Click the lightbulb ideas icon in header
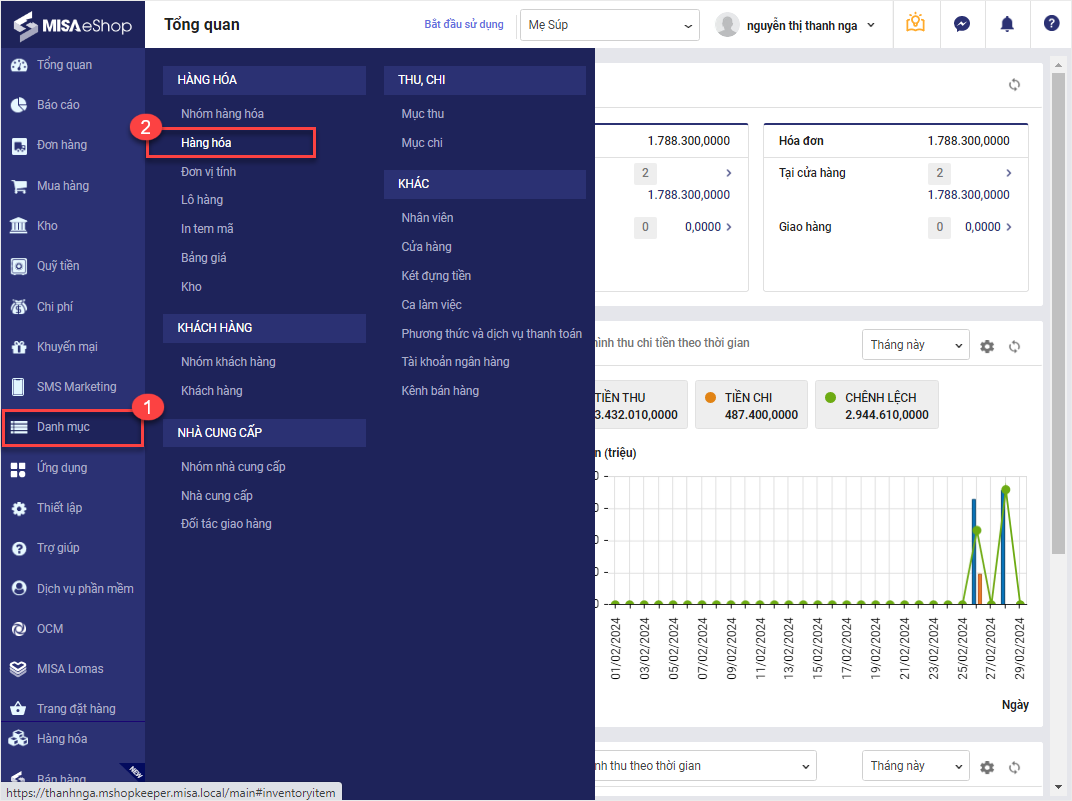Screen dimensions: 1072x801 coord(915,24)
